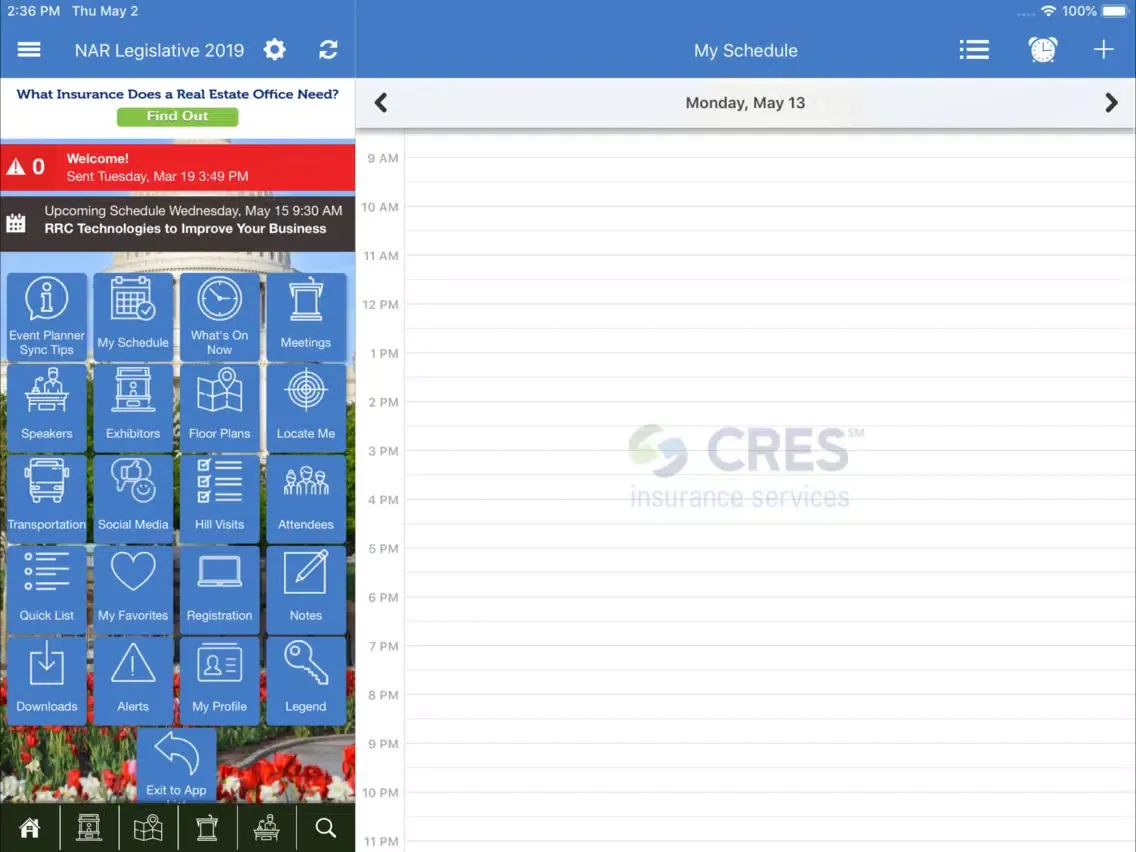Screen dimensions: 1136x852
Task: Tap the Wi-Fi status icon
Action: pyautogui.click(x=1048, y=11)
